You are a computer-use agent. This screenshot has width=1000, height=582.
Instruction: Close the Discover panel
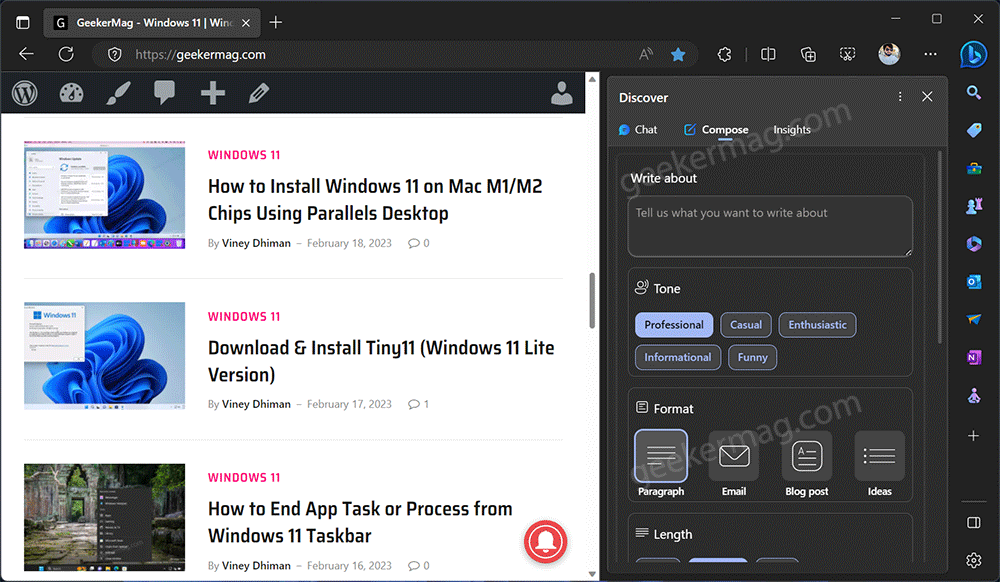[x=927, y=96]
